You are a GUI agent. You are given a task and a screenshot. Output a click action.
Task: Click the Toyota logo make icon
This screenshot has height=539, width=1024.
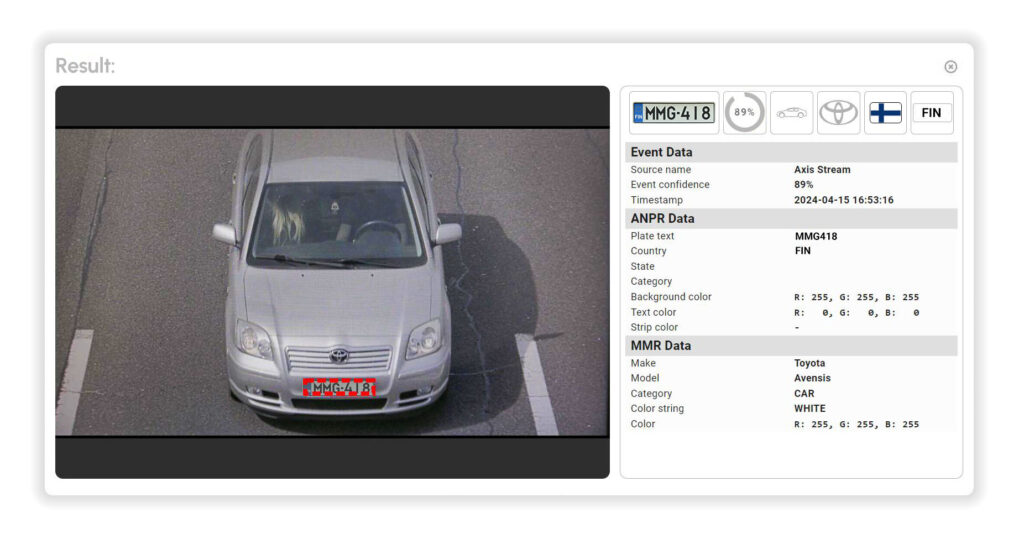click(838, 113)
